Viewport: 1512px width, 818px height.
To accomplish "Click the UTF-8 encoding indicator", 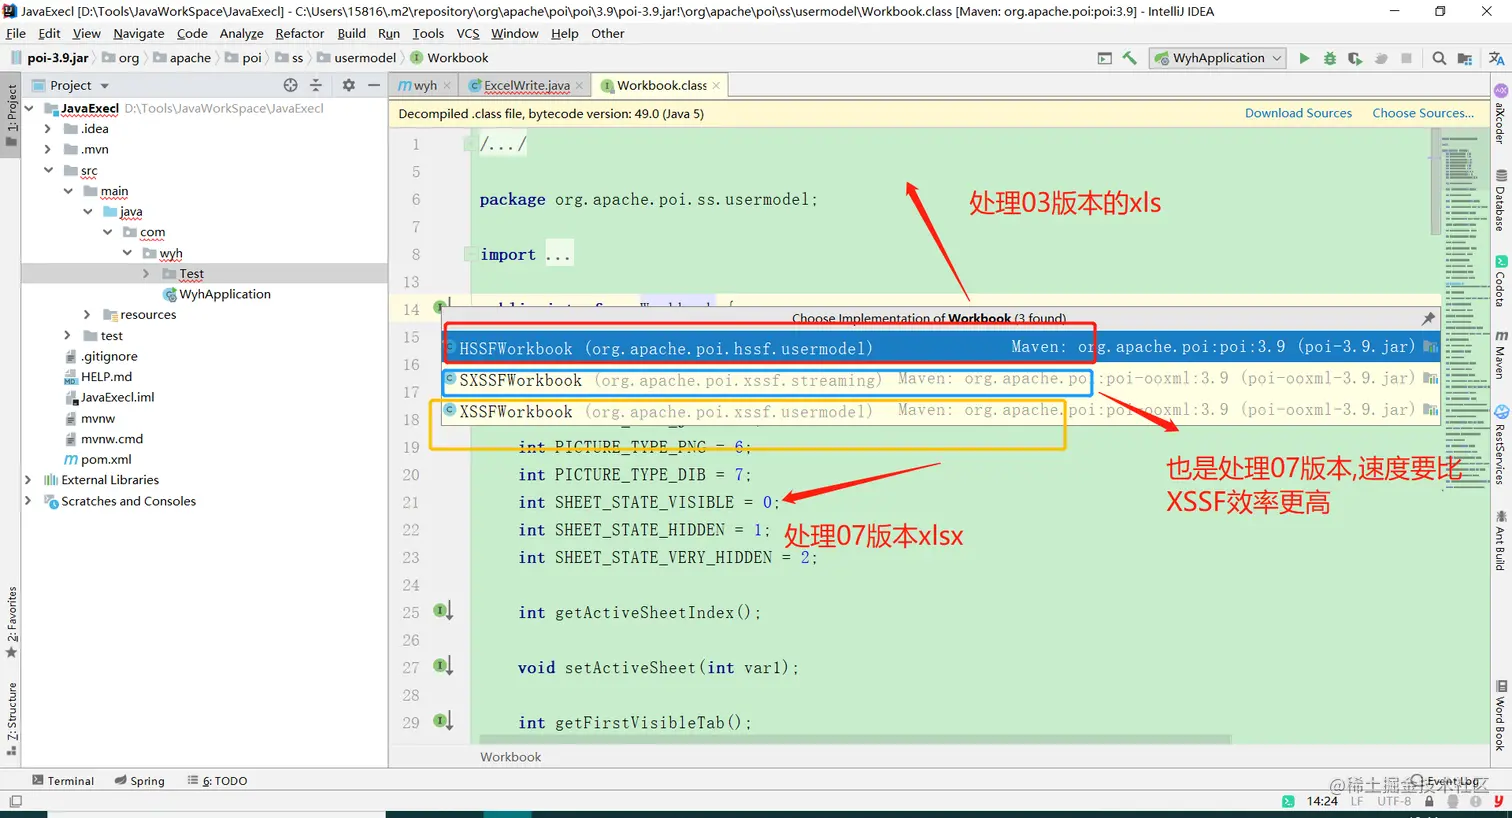I will (1394, 801).
